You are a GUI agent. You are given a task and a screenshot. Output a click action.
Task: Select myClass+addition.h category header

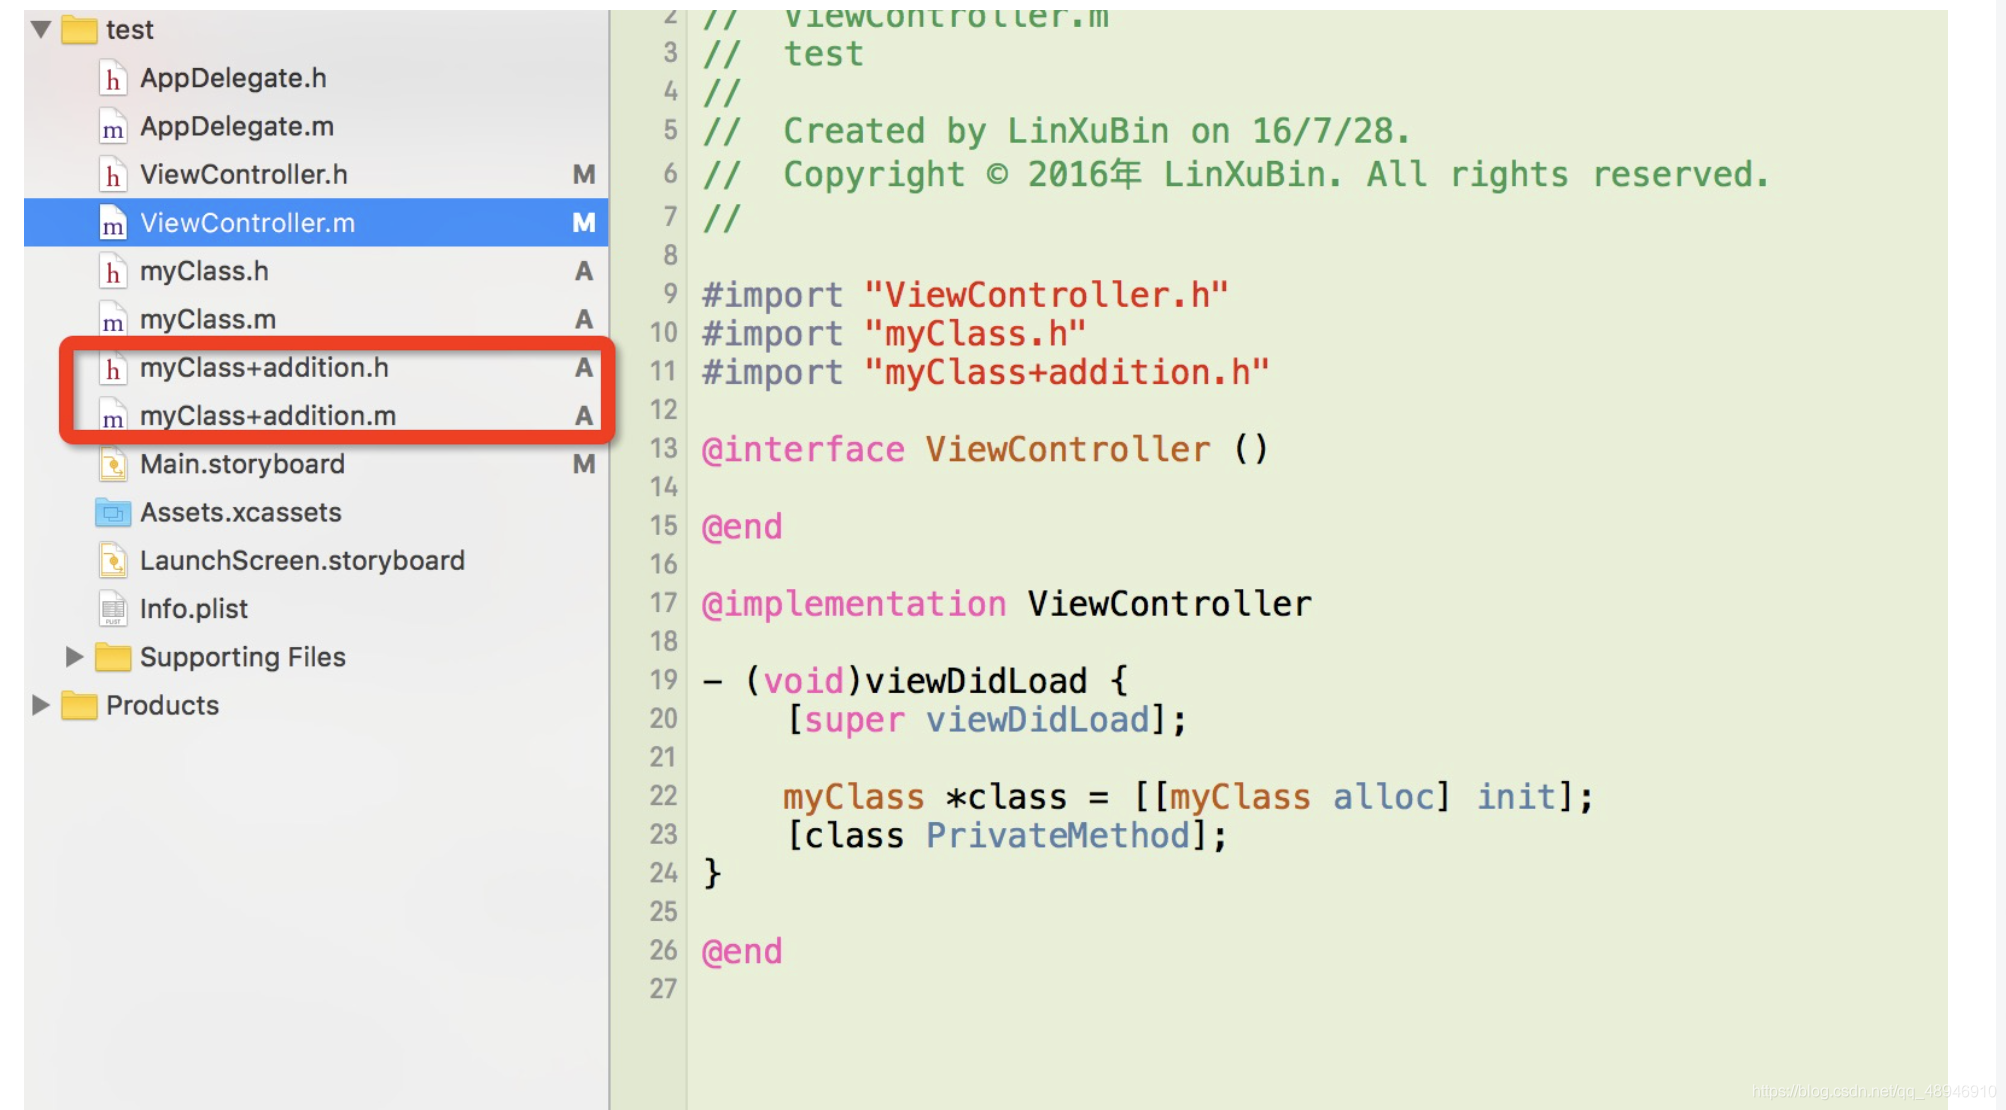click(x=264, y=368)
